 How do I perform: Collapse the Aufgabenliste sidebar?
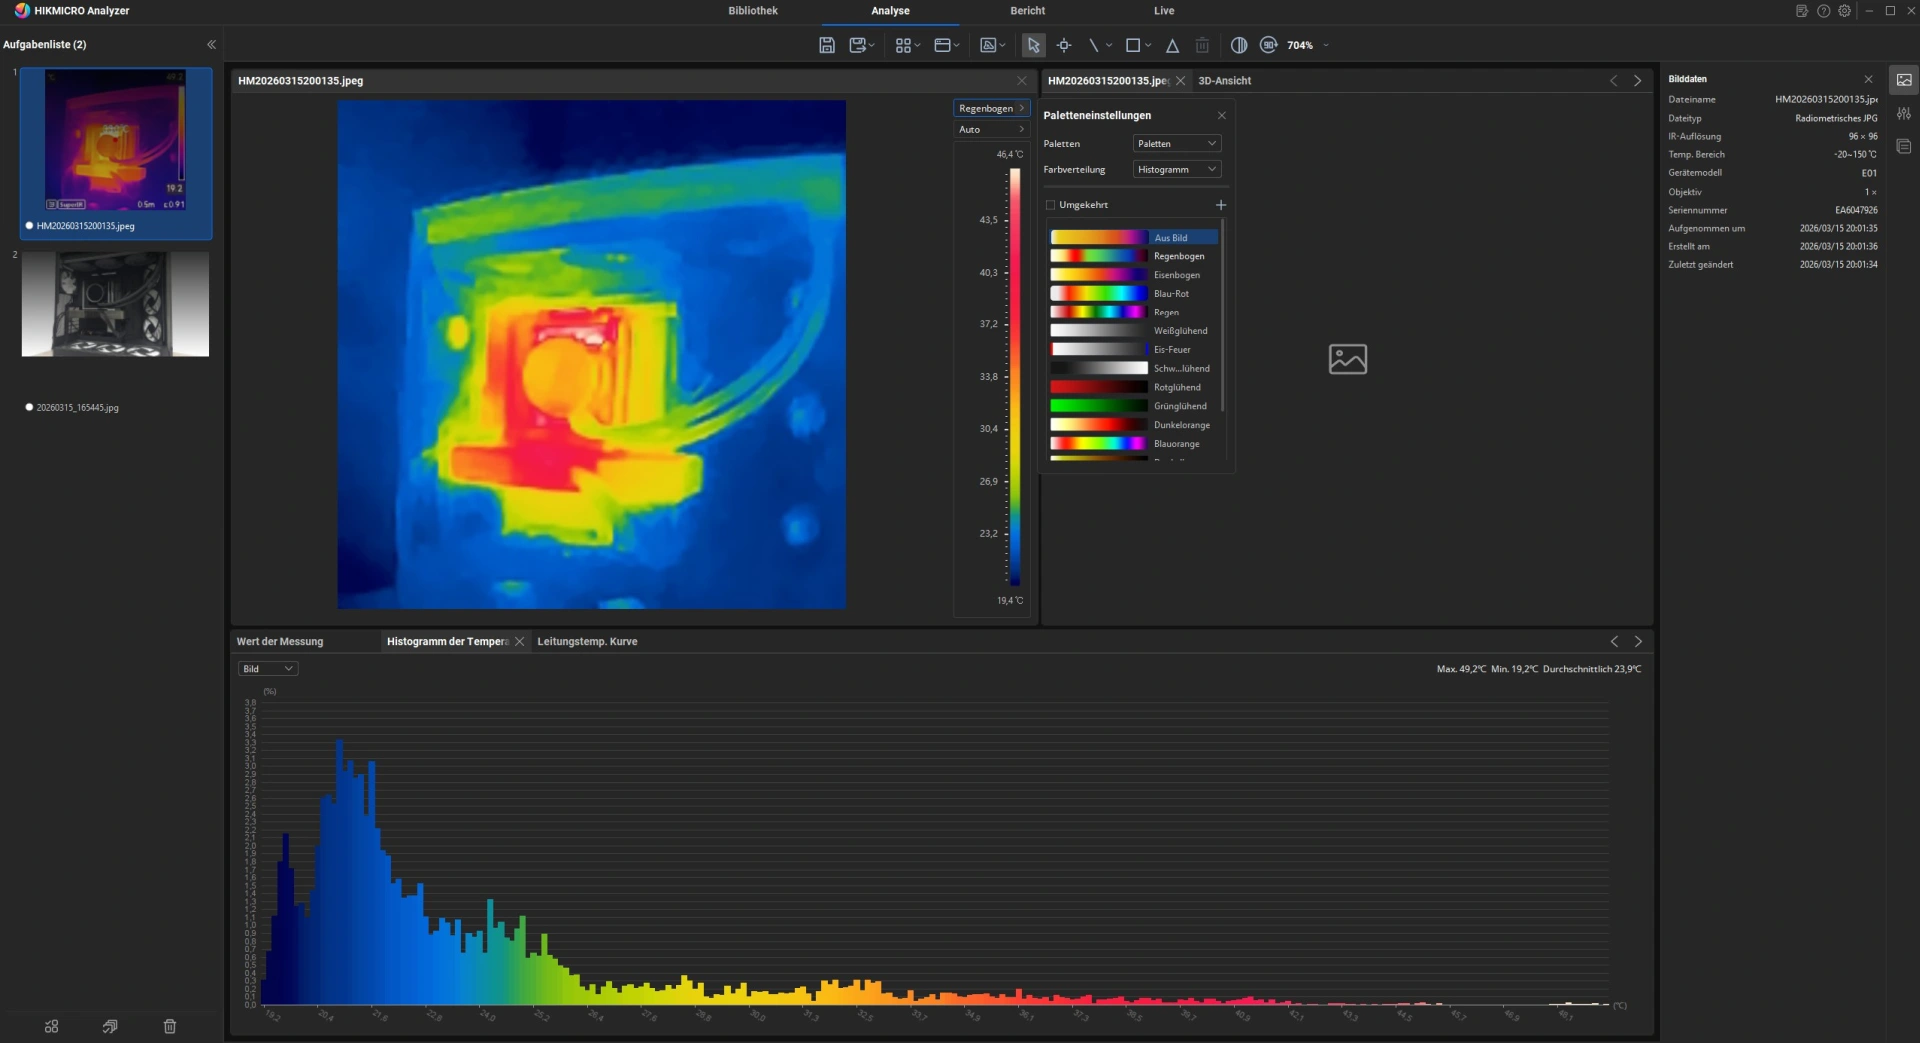point(211,45)
